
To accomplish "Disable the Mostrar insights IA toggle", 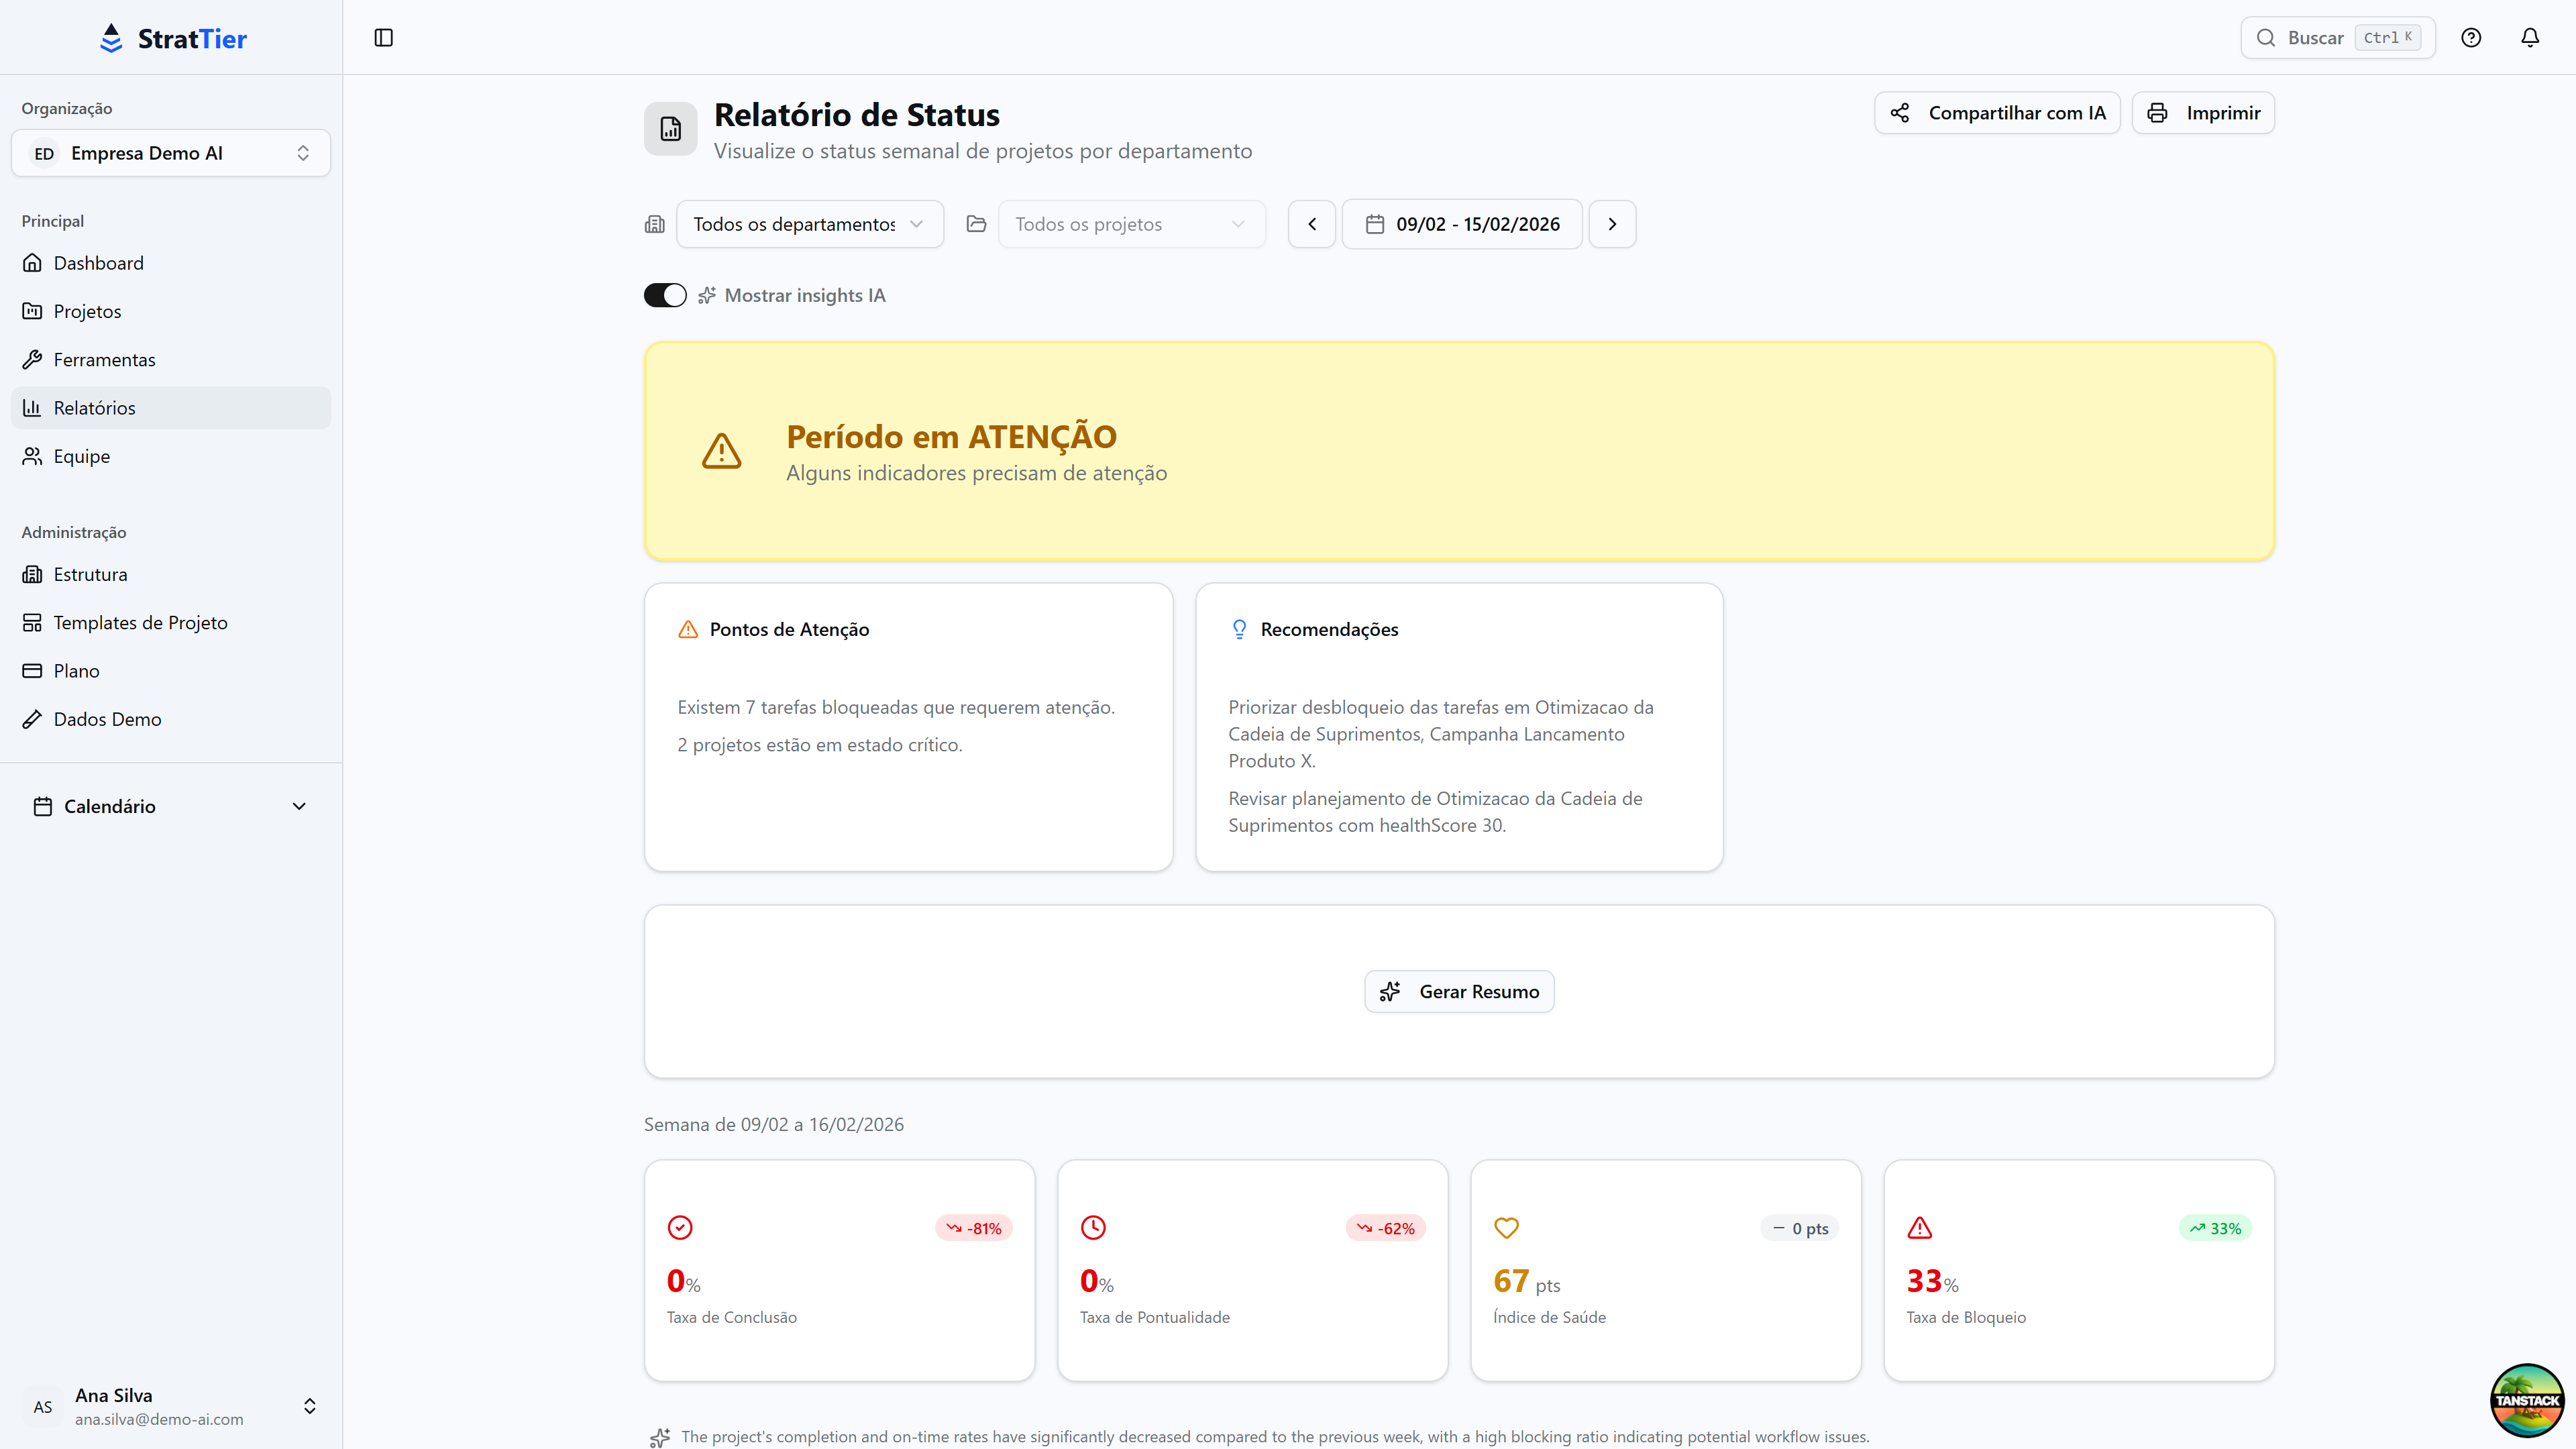I will pyautogui.click(x=664, y=294).
